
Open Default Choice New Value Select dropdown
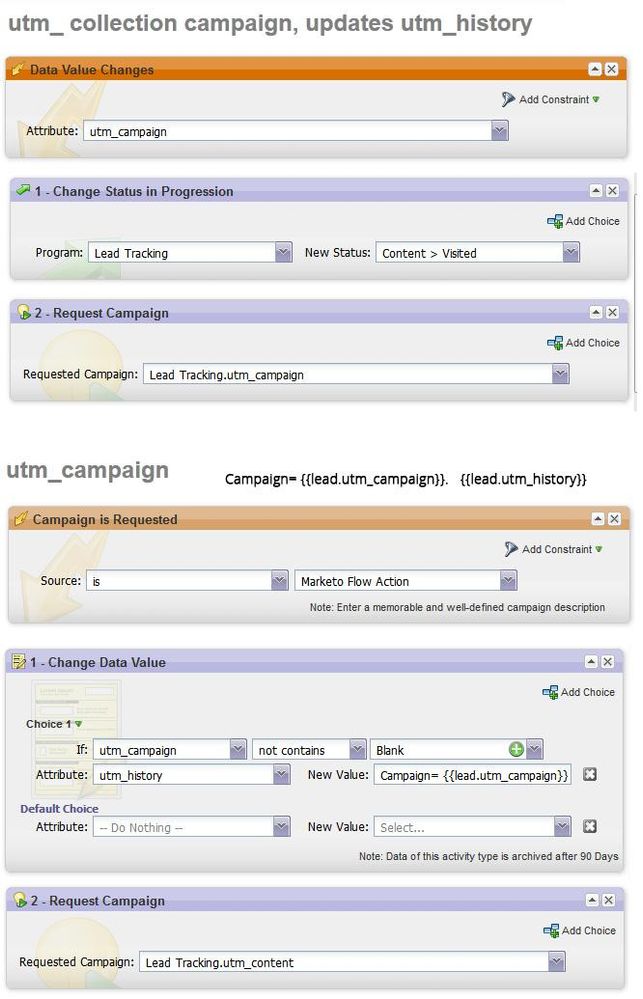click(562, 827)
